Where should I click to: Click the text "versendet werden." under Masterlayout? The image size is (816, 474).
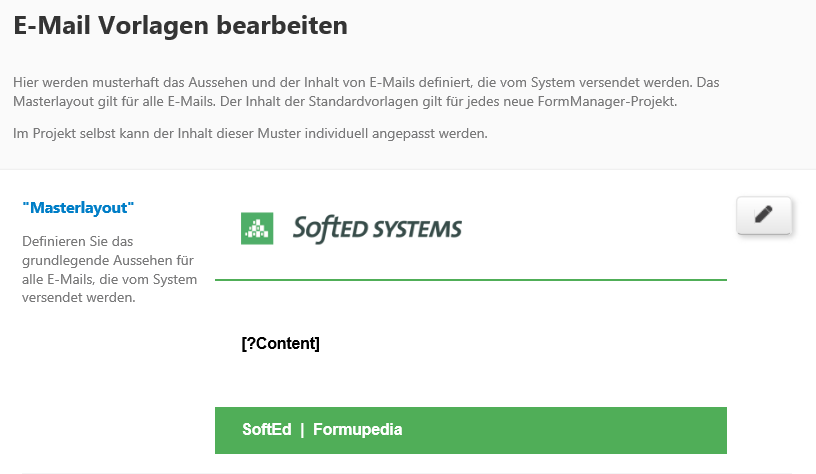point(79,298)
